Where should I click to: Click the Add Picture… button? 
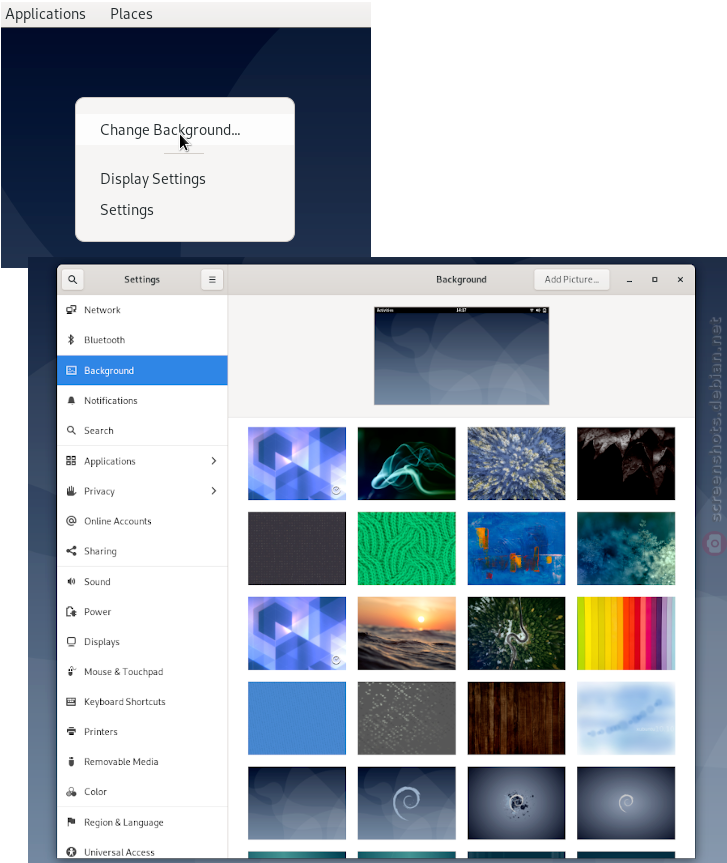click(572, 280)
